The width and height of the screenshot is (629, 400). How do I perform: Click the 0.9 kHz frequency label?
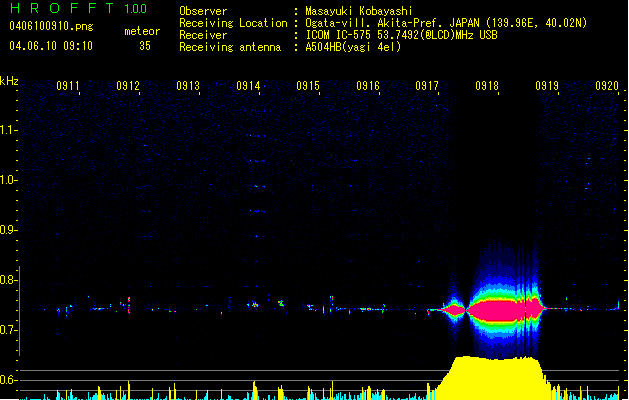8,230
